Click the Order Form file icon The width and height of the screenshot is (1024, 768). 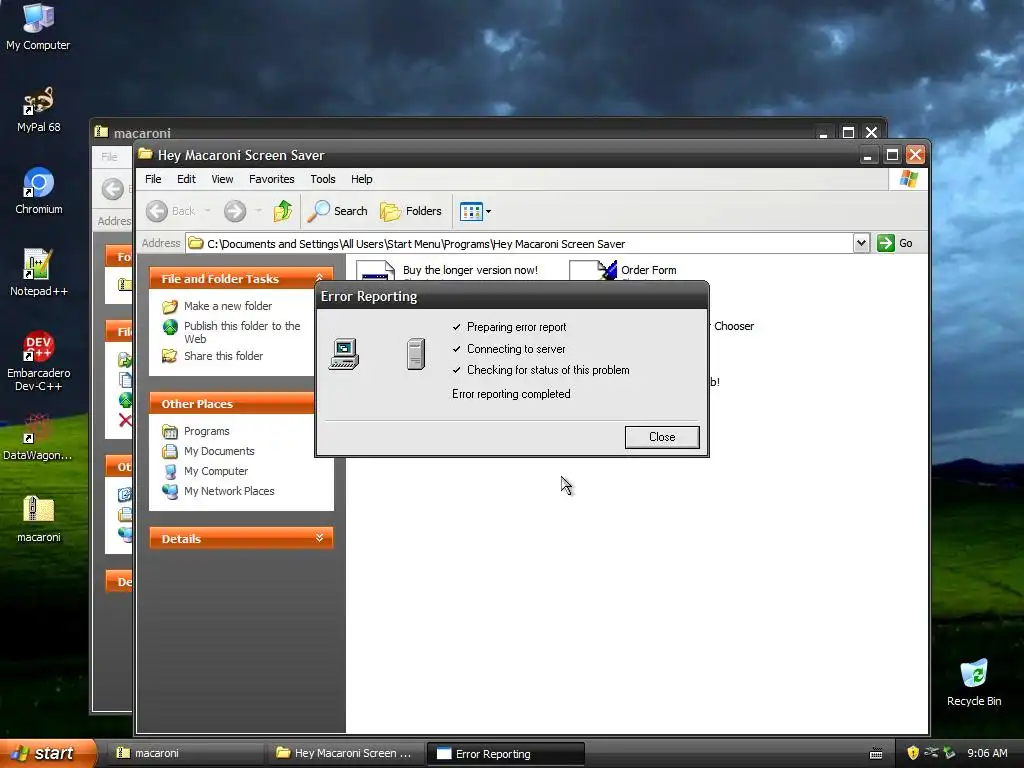594,270
